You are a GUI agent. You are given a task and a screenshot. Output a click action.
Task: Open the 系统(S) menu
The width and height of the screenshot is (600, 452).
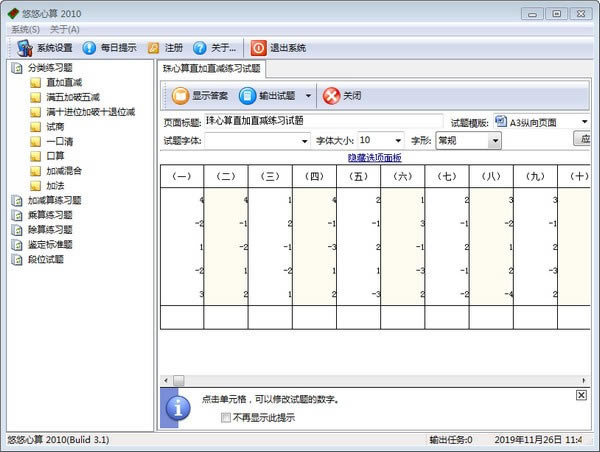[x=25, y=29]
